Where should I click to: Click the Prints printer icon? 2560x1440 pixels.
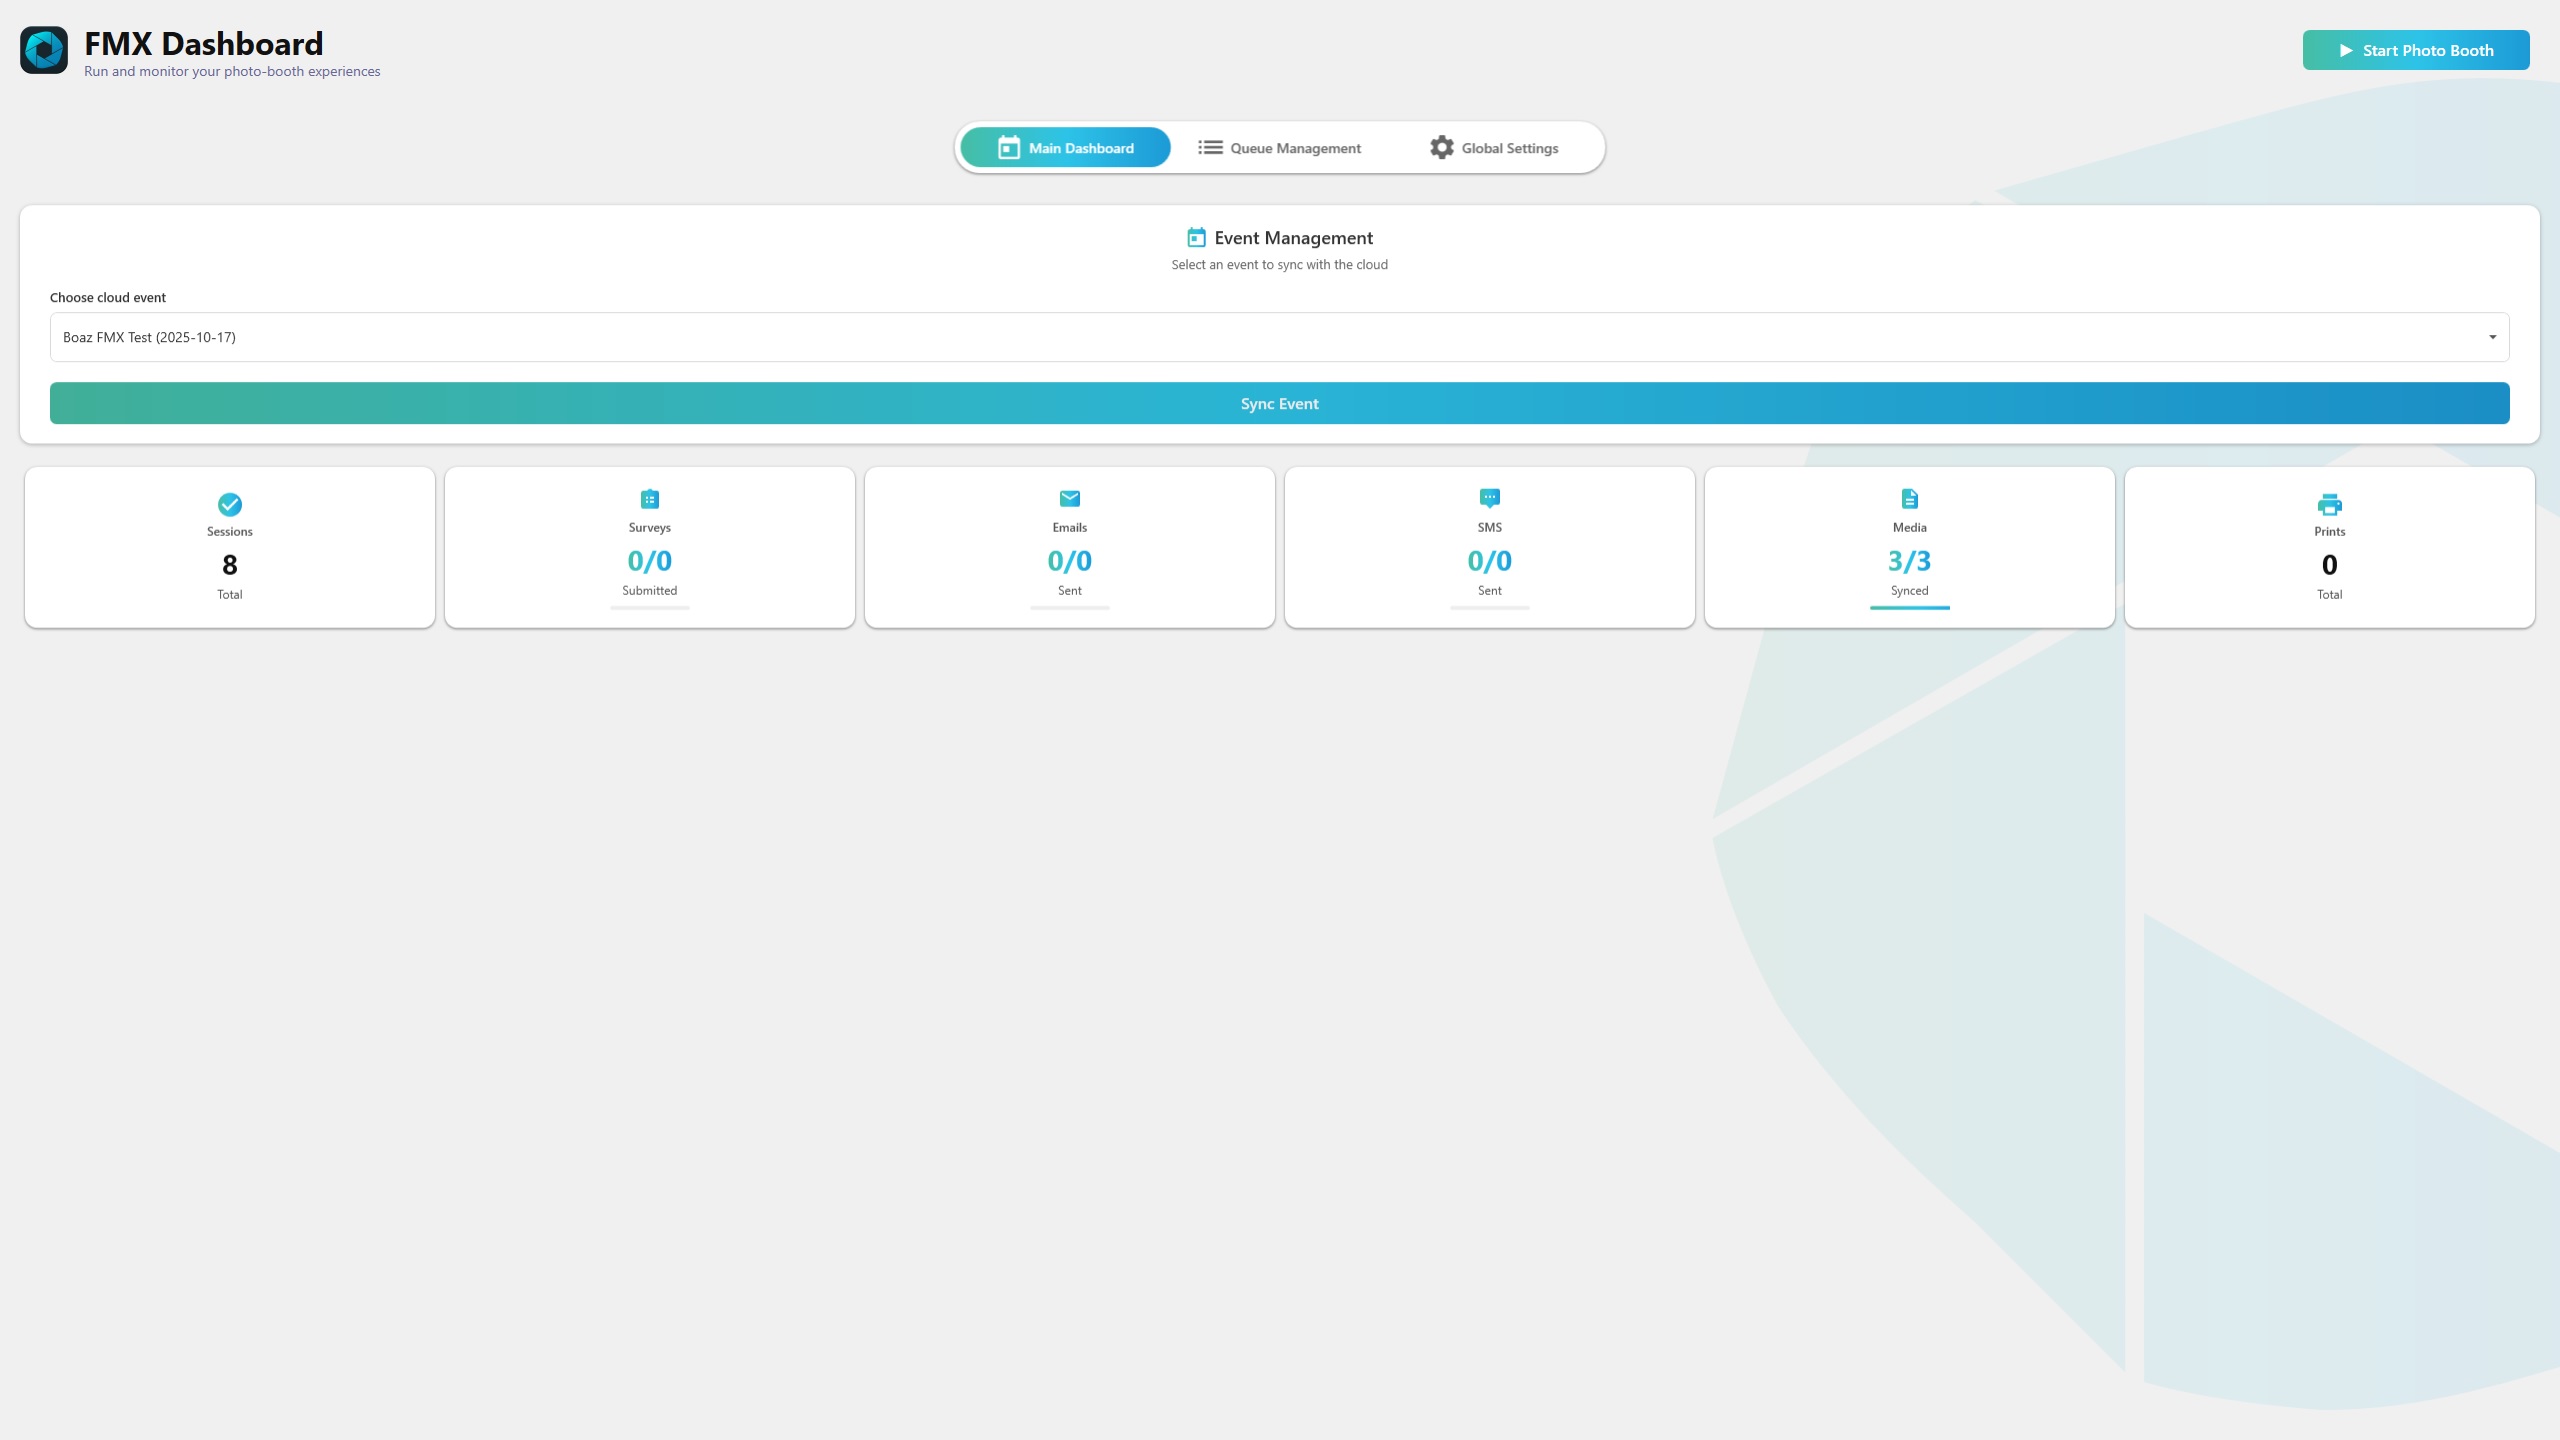pos(2329,504)
